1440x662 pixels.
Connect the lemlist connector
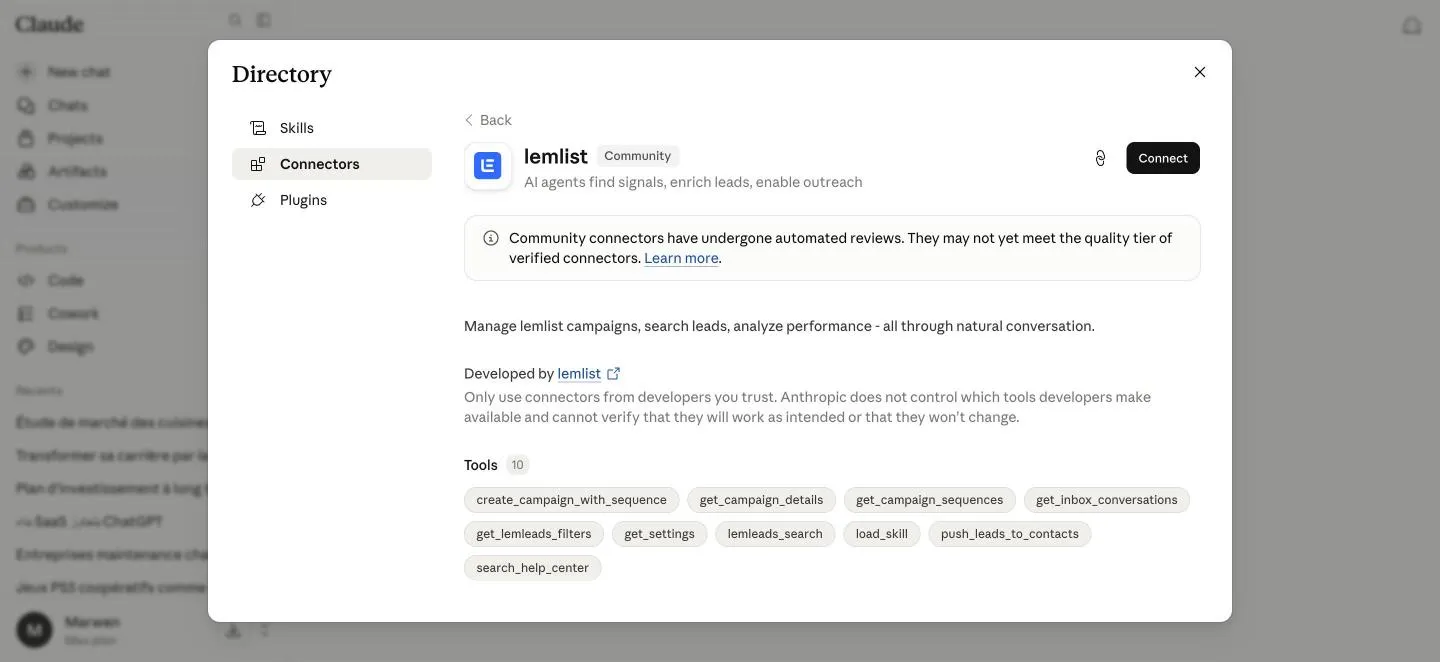[x=1163, y=158]
